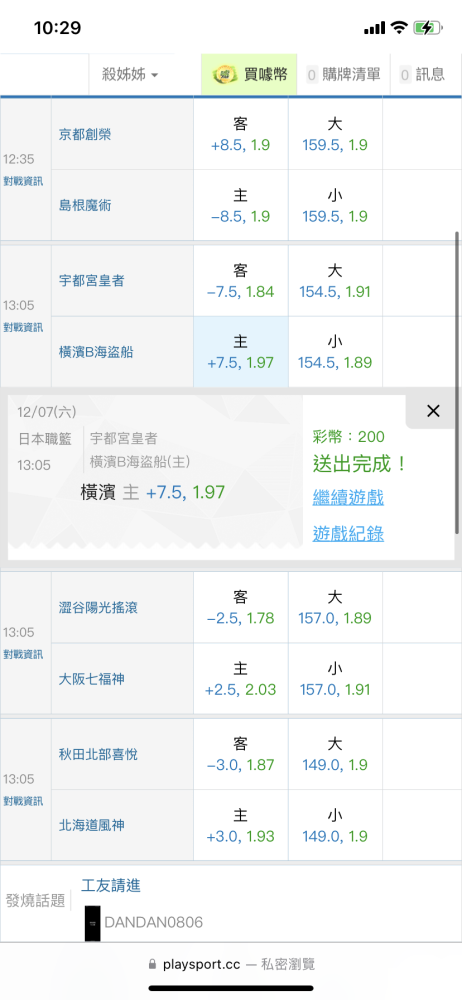Open 對戰資訊 for 12:35 game

24,181
